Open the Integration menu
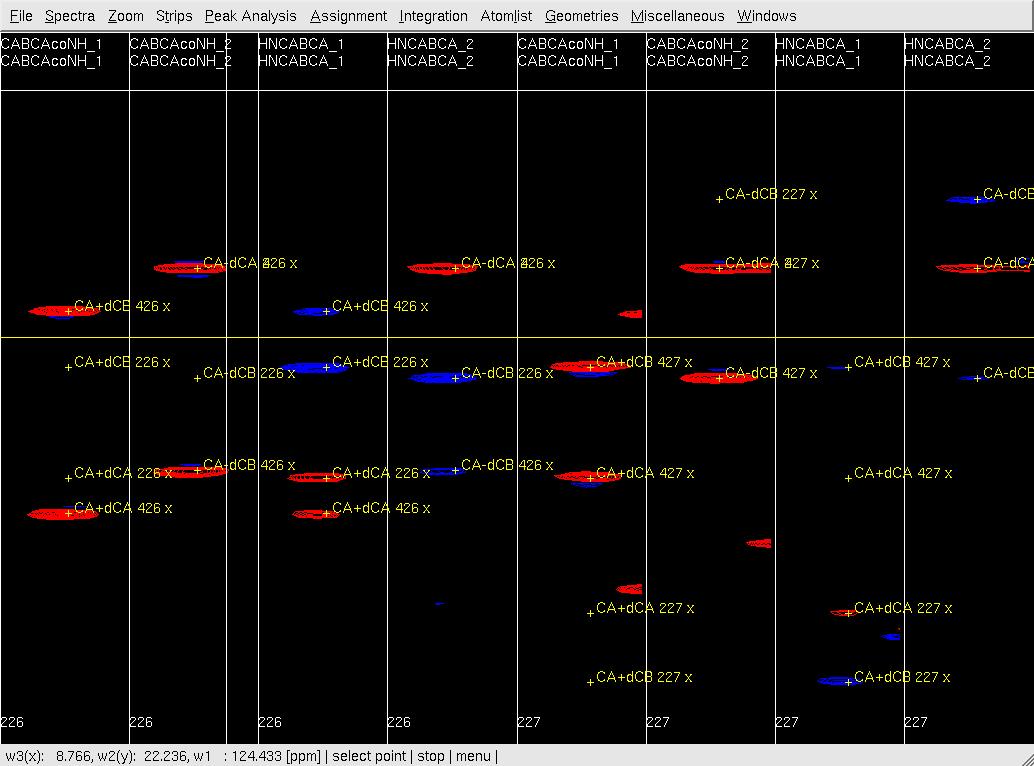The image size is (1034, 766). (x=433, y=16)
